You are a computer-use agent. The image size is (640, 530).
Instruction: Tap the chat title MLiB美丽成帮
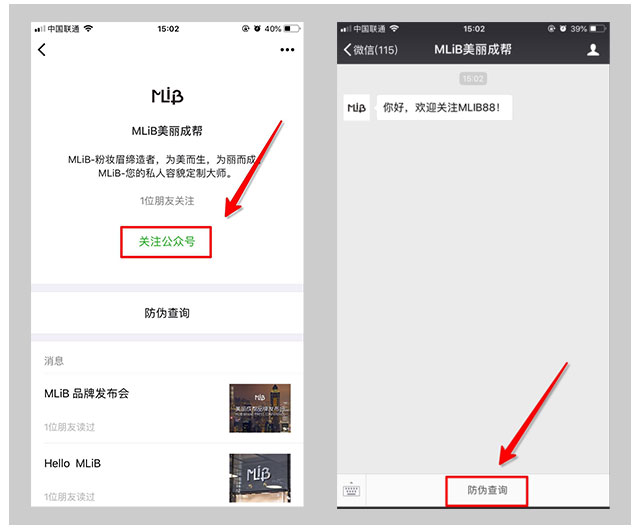[x=473, y=50]
